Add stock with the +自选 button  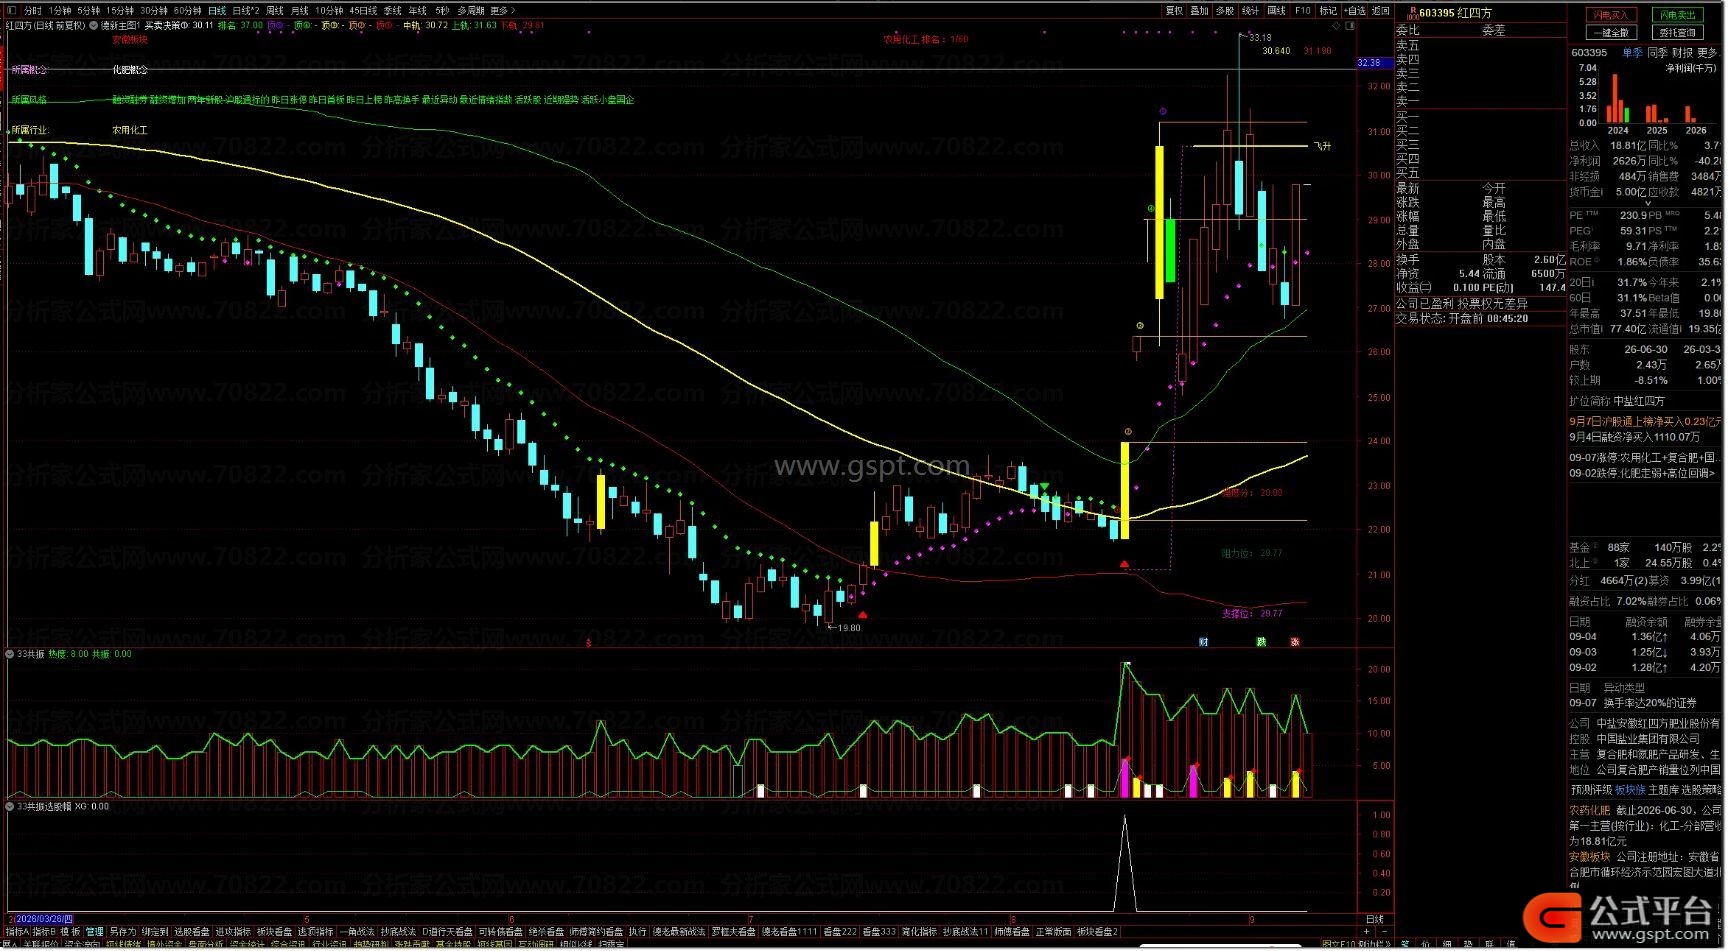(1355, 11)
